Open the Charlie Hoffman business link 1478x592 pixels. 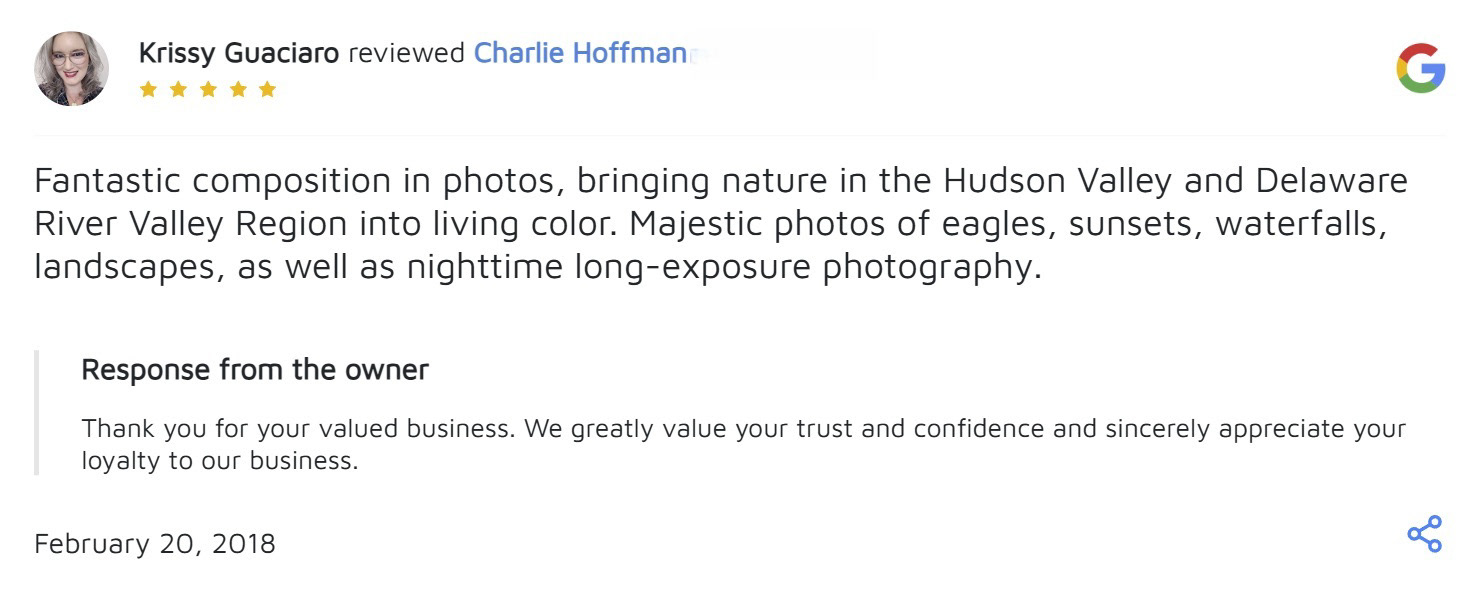pyautogui.click(x=578, y=53)
